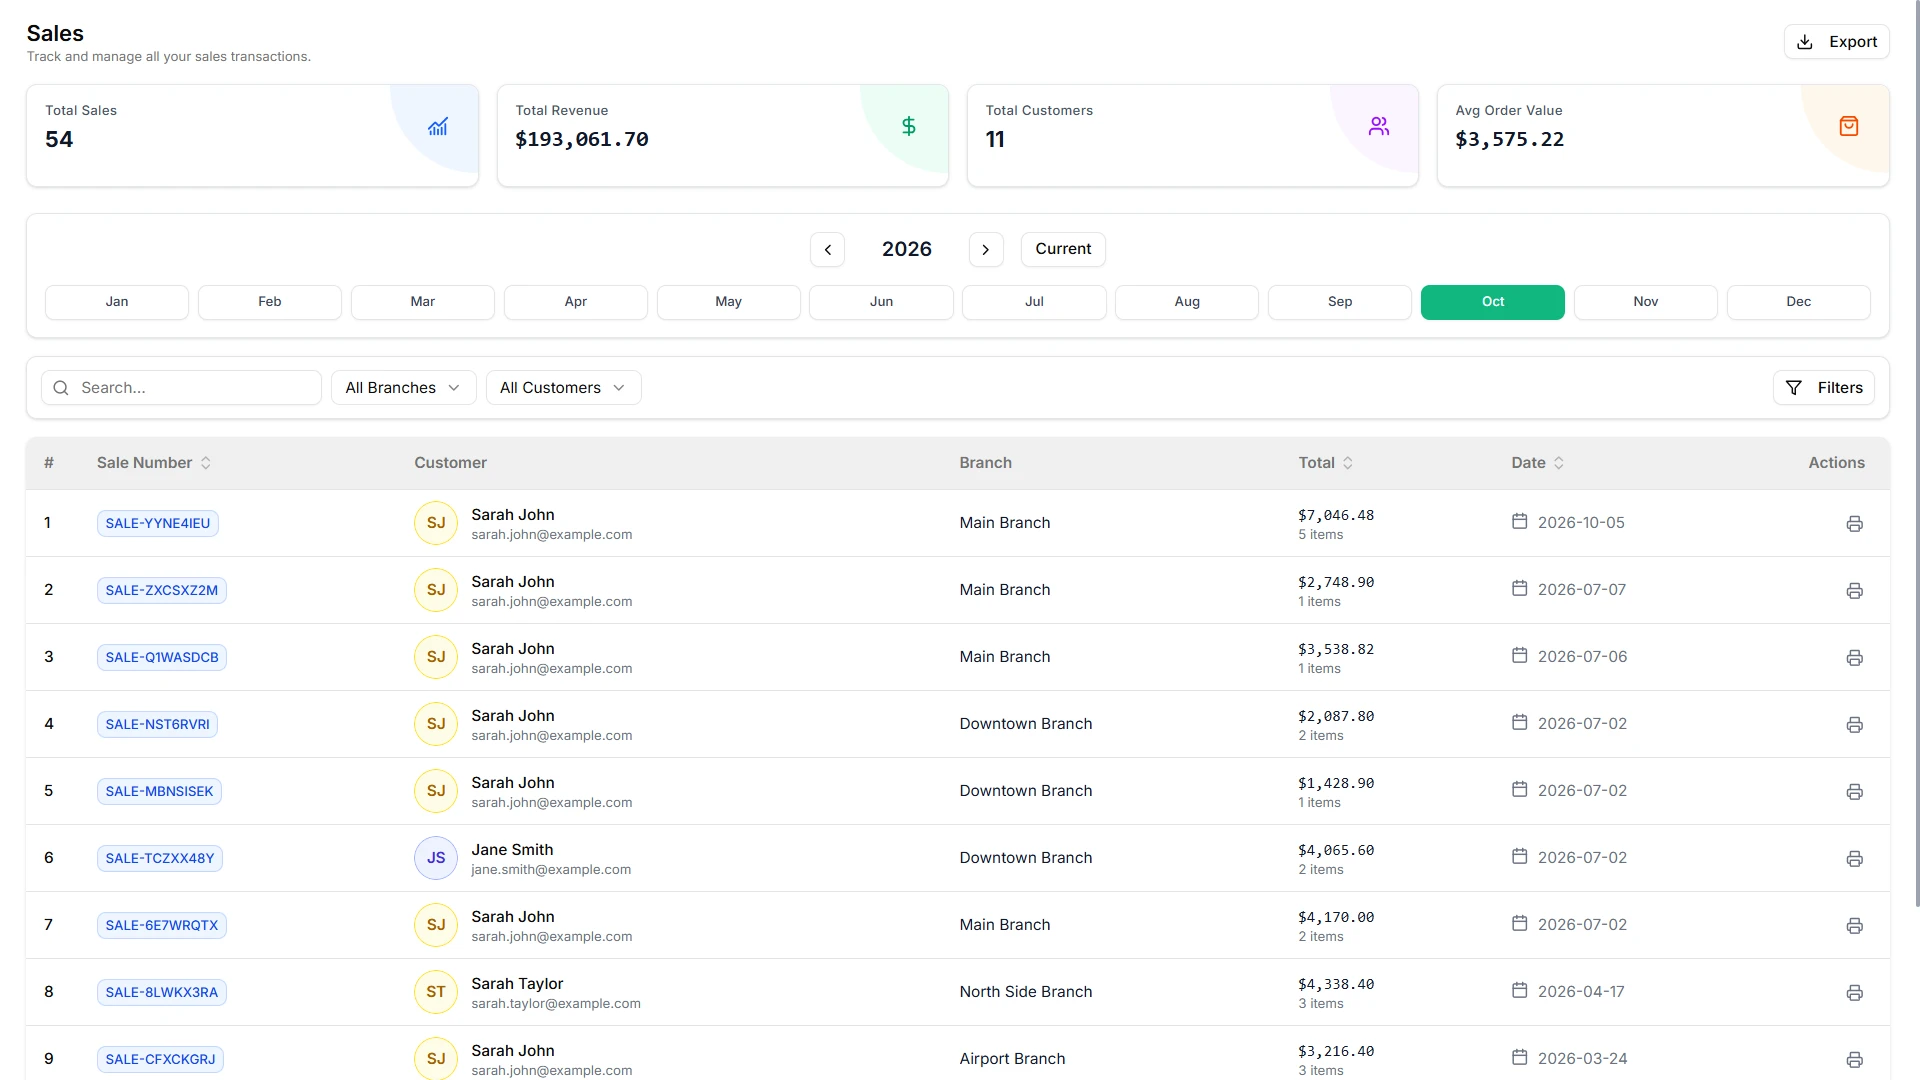Select the Nov month tab
The image size is (1920, 1080).
point(1645,302)
